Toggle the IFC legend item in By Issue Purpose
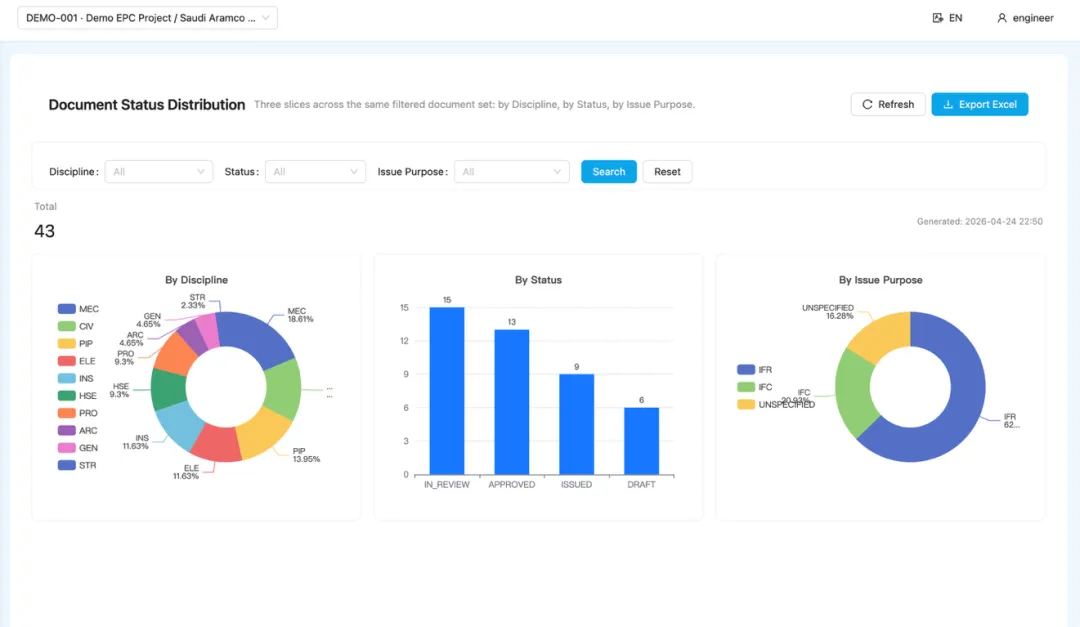1080x627 pixels. 754,387
